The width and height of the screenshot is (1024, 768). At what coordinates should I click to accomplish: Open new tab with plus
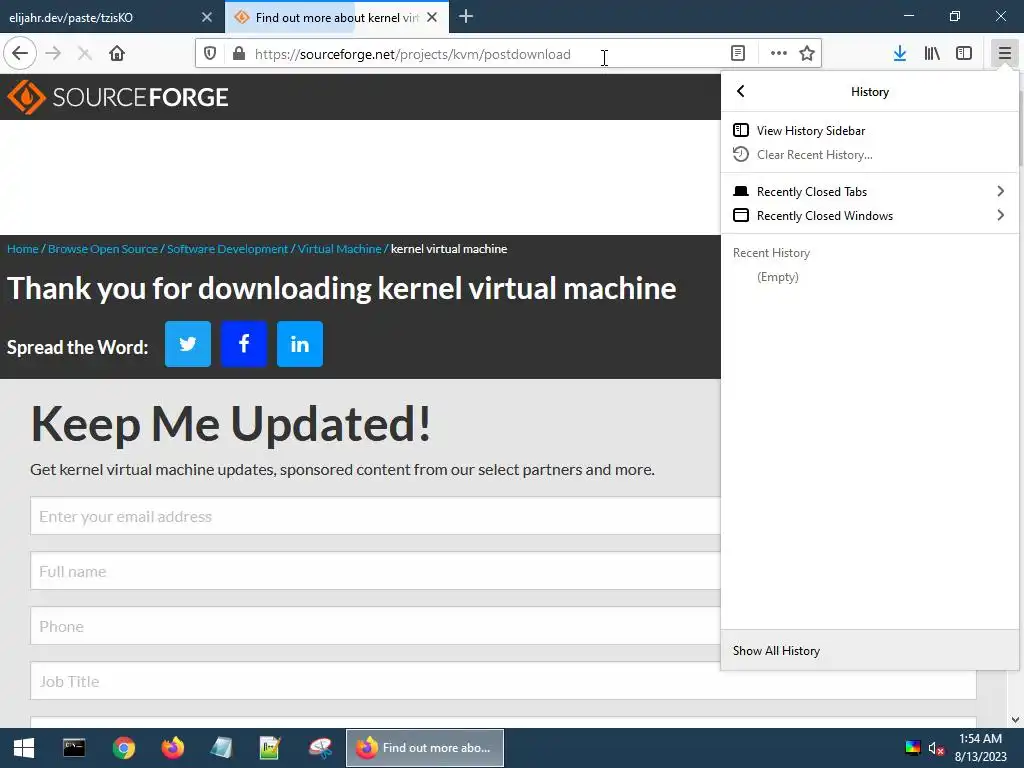[x=466, y=17]
